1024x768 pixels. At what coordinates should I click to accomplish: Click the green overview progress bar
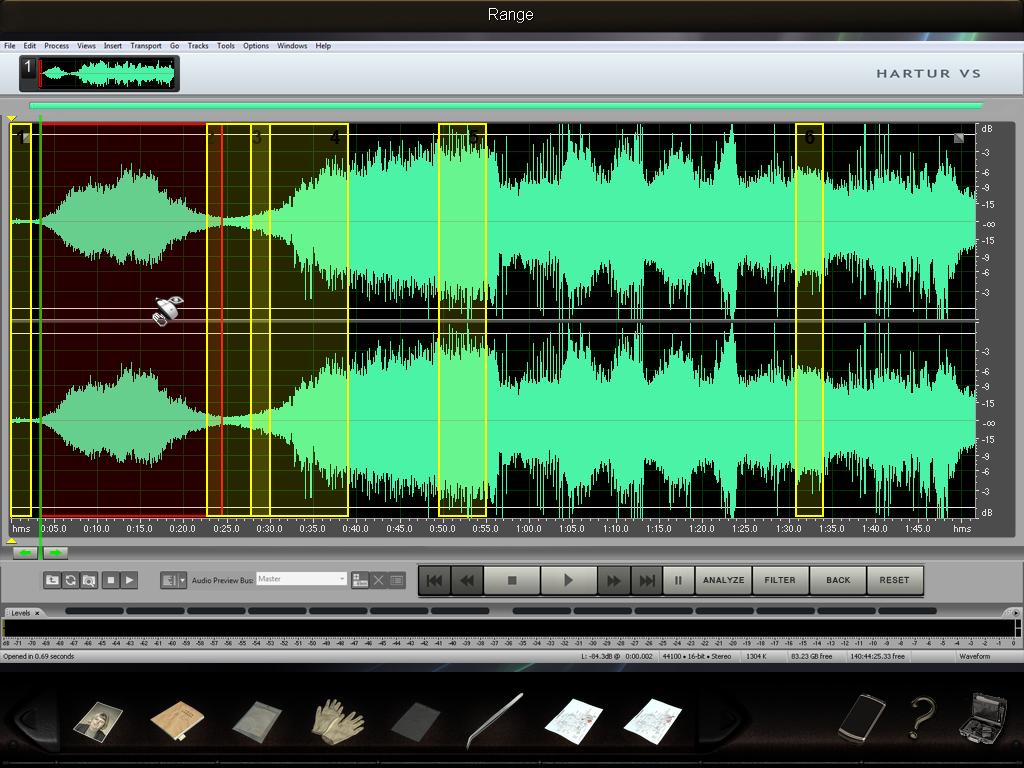coord(505,105)
